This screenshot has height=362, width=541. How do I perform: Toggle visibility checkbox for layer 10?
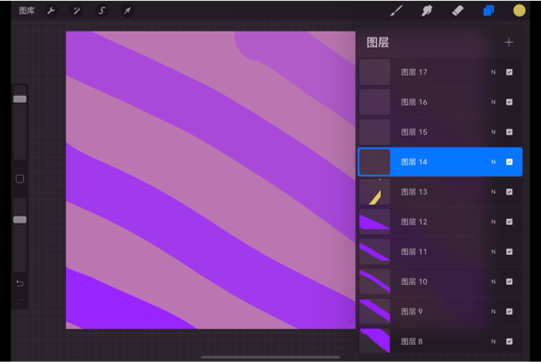coord(509,282)
